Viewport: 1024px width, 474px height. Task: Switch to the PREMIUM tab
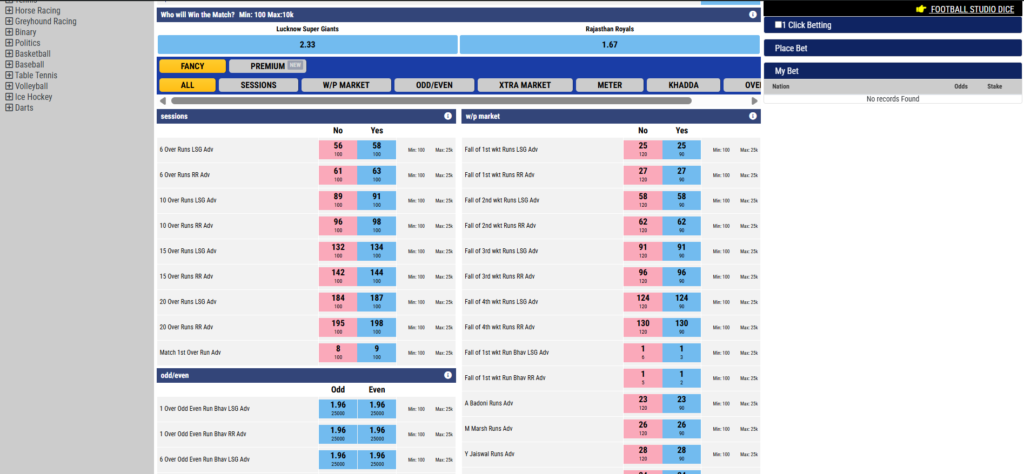[x=268, y=66]
